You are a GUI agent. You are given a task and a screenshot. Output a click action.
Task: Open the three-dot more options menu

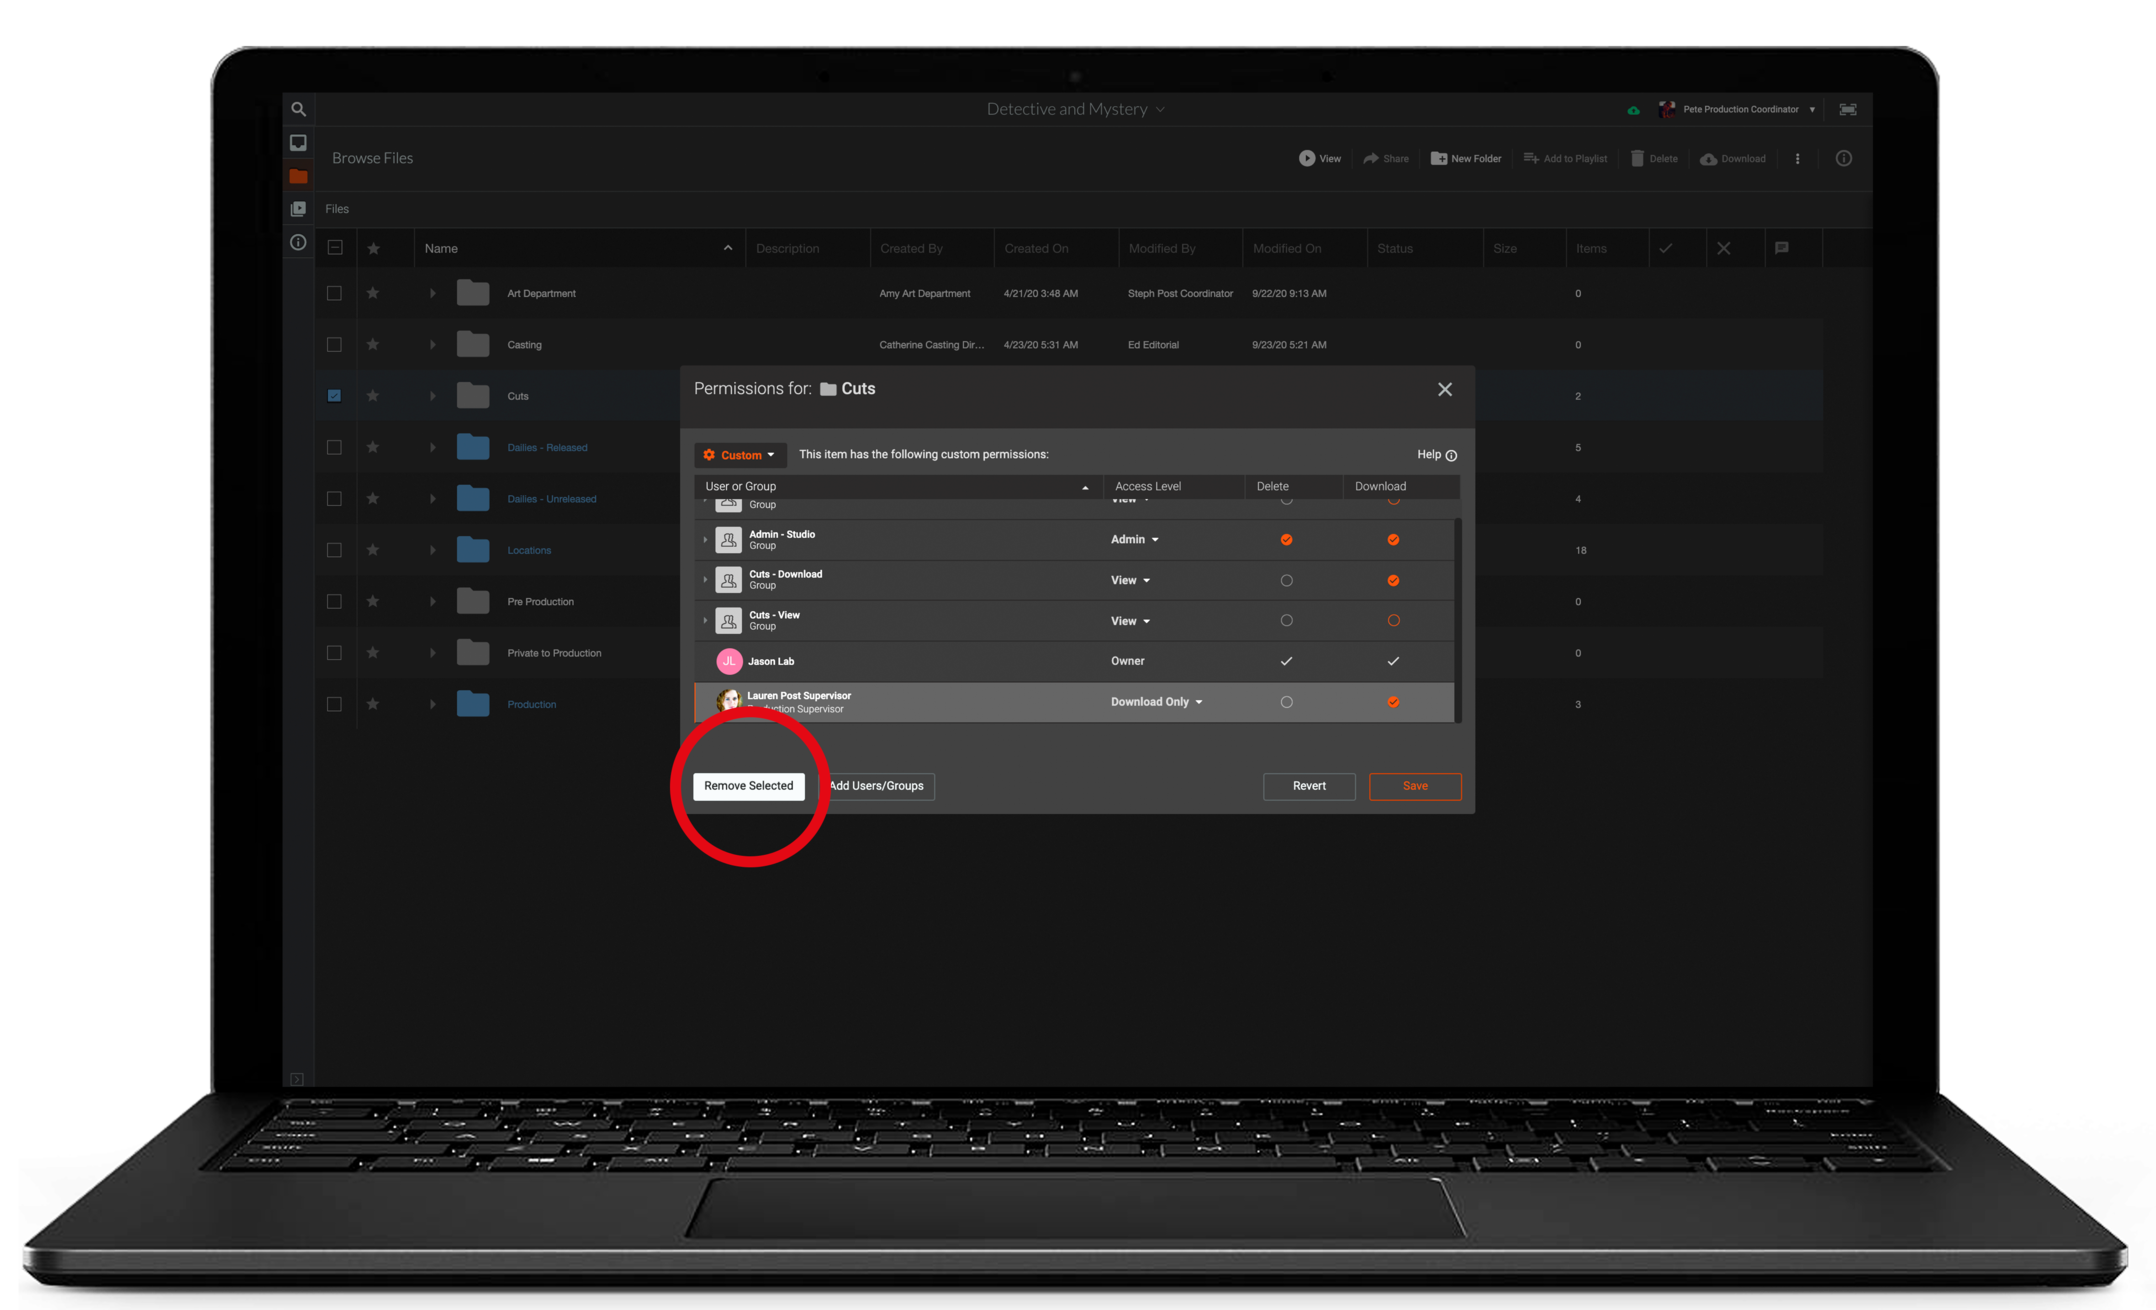tap(1797, 158)
